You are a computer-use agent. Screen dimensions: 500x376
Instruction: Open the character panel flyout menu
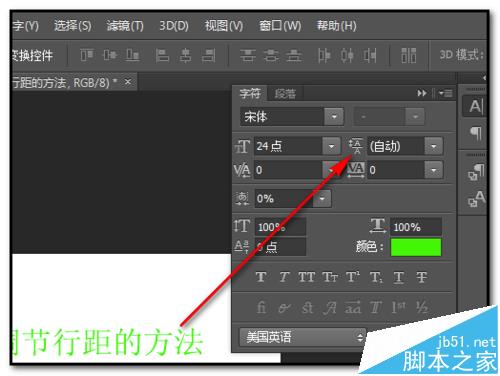(446, 93)
